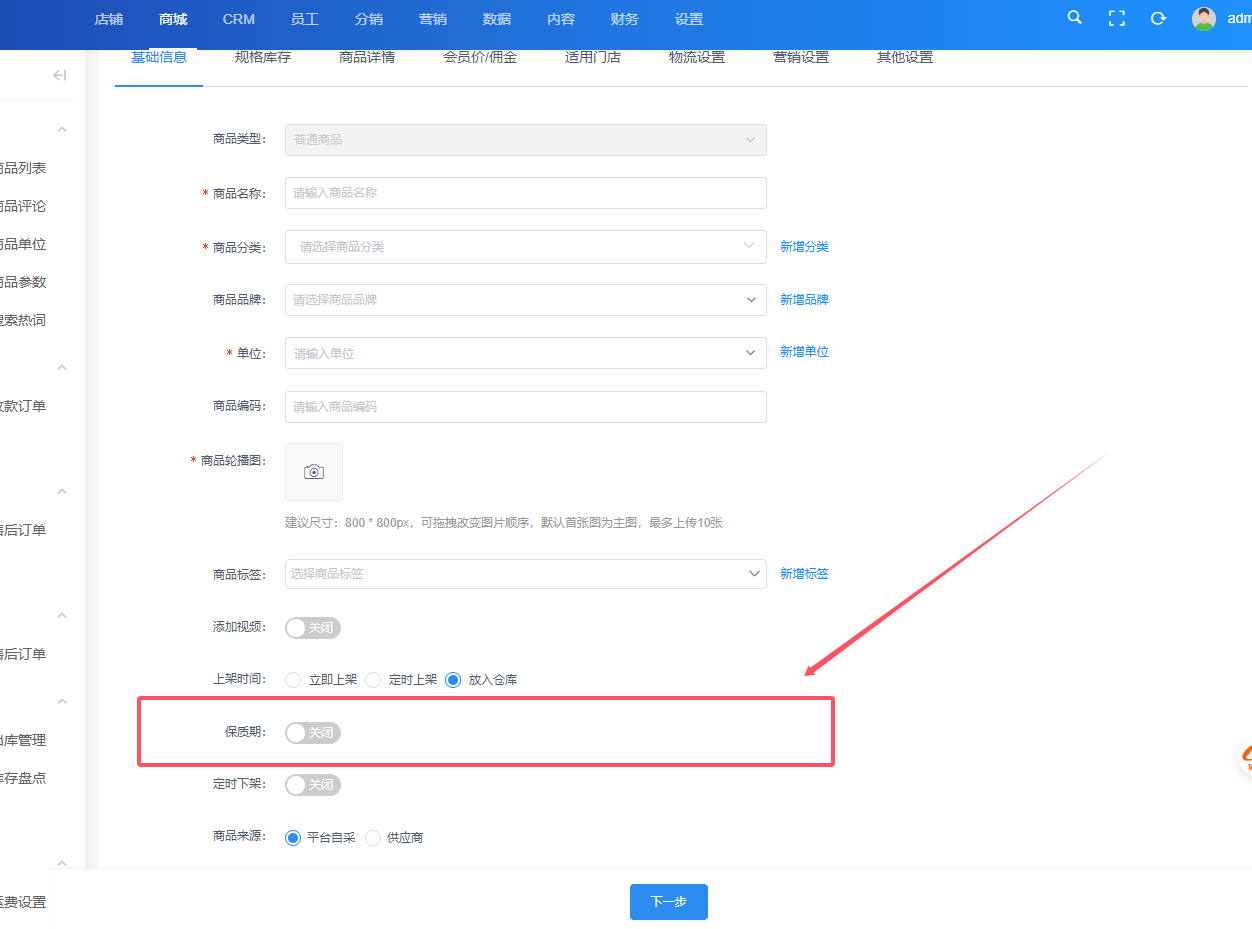Click the refresh icon in header
The width and height of the screenshot is (1252, 929).
point(1158,18)
